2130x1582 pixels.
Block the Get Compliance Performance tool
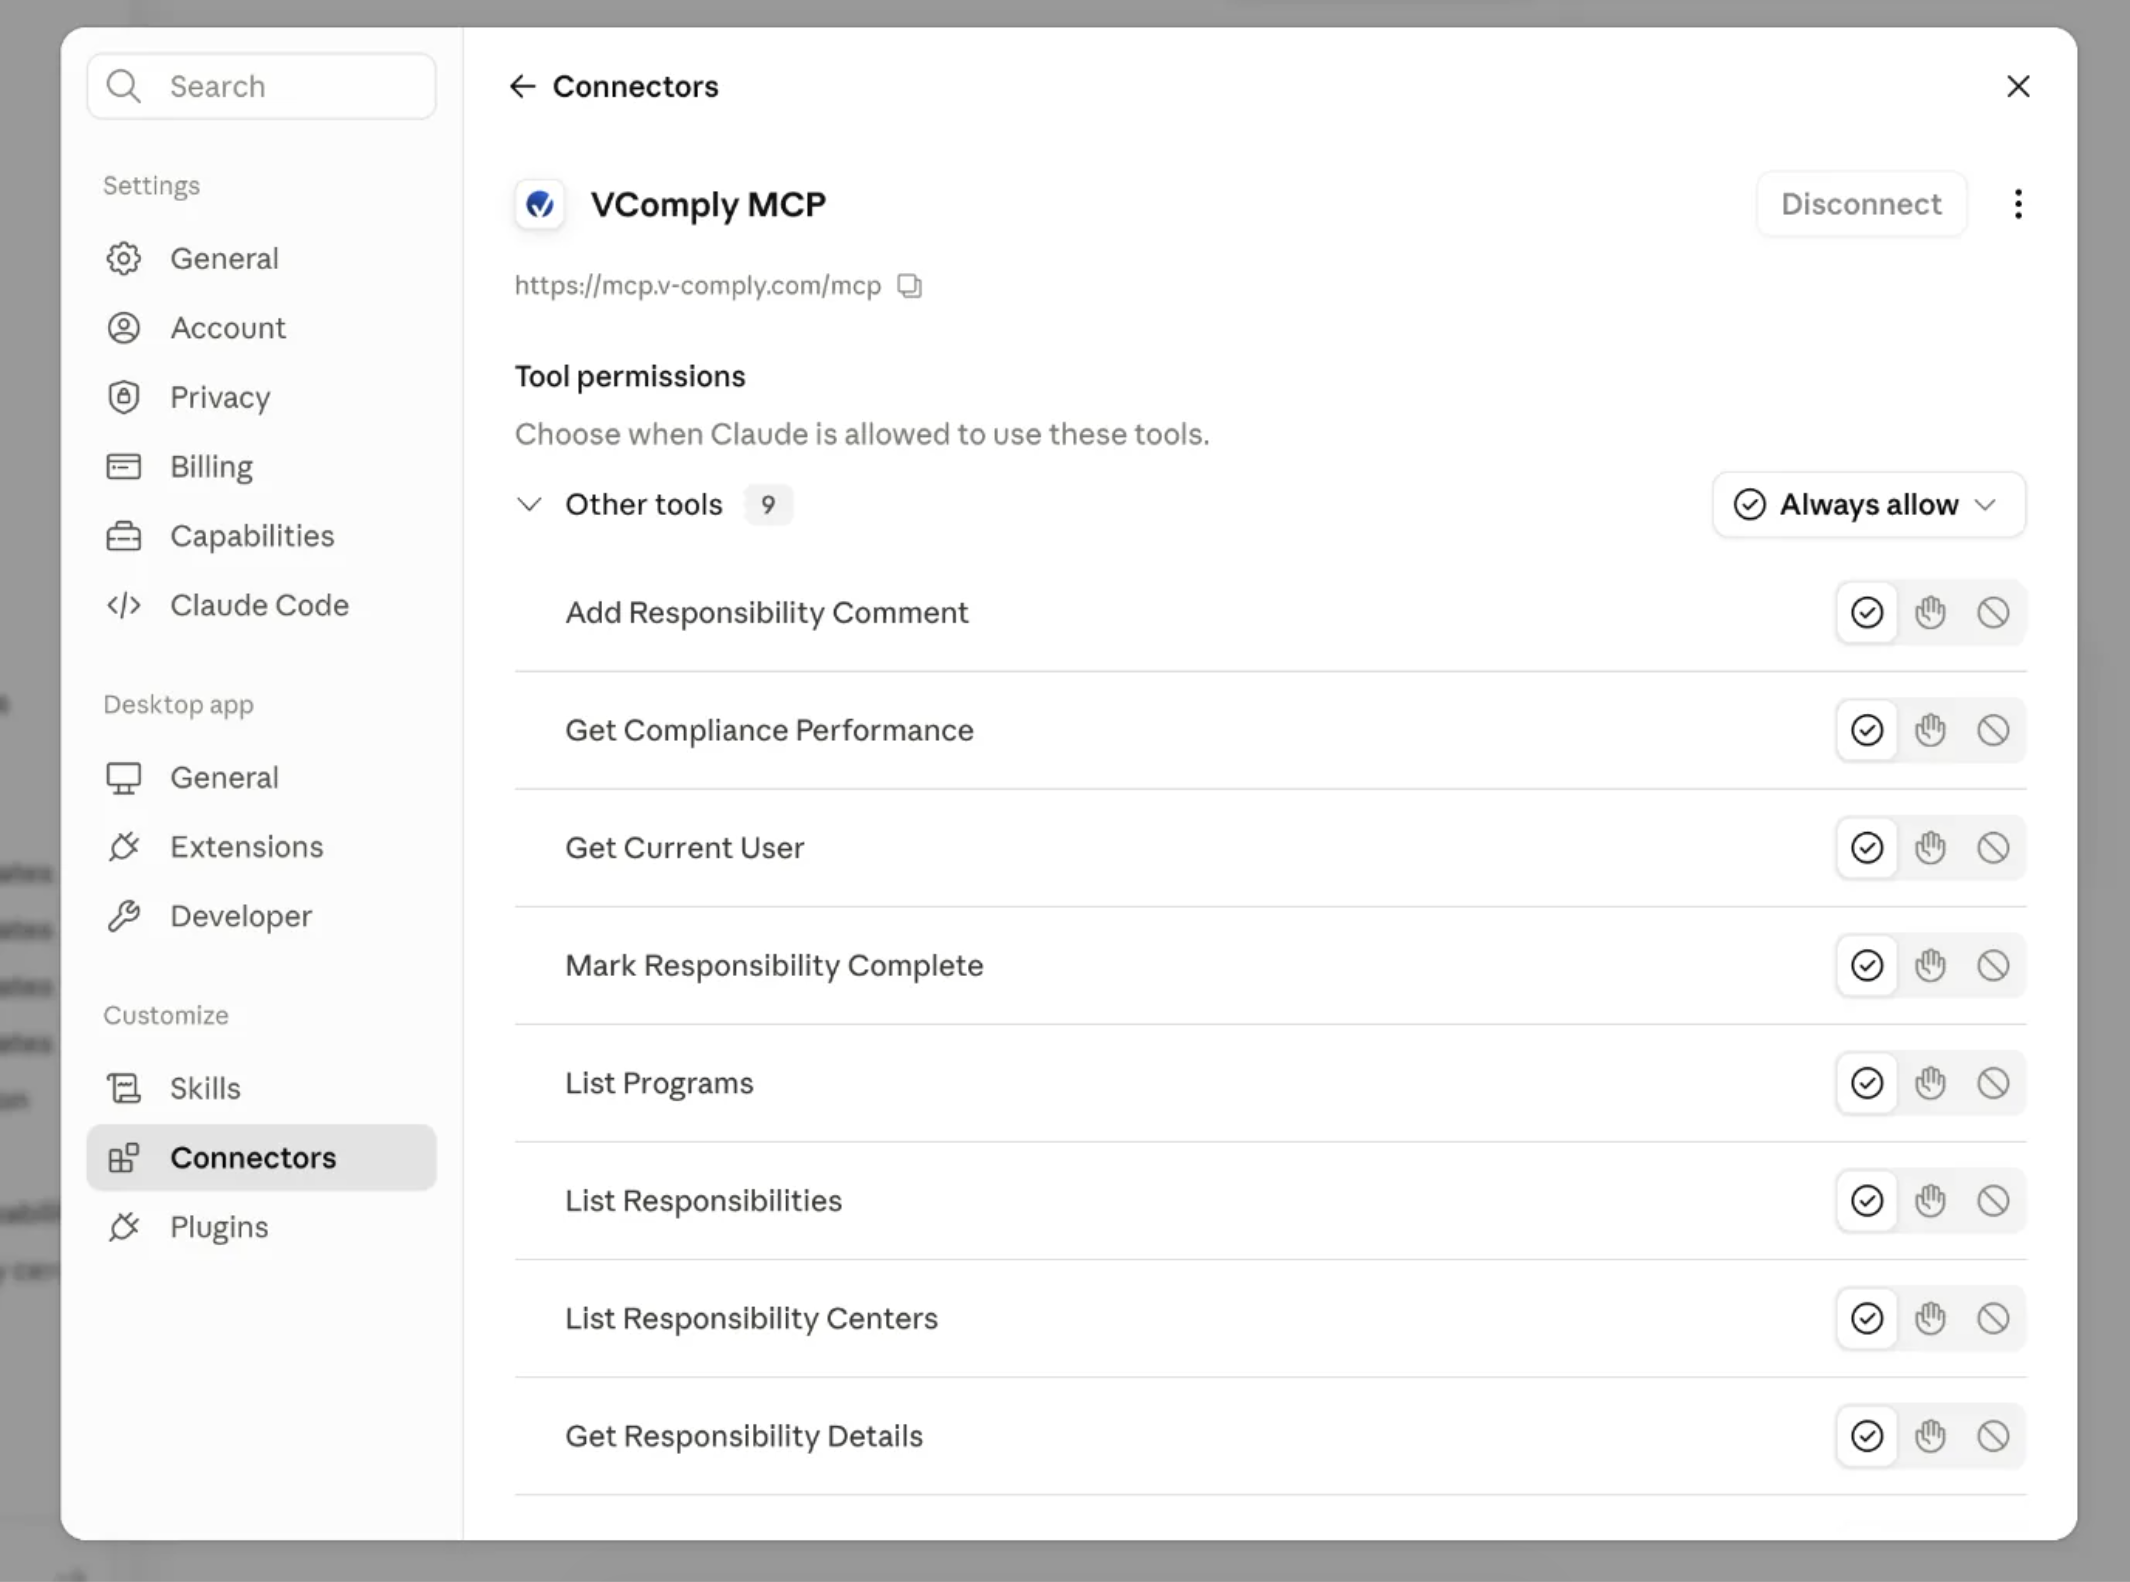coord(1993,730)
